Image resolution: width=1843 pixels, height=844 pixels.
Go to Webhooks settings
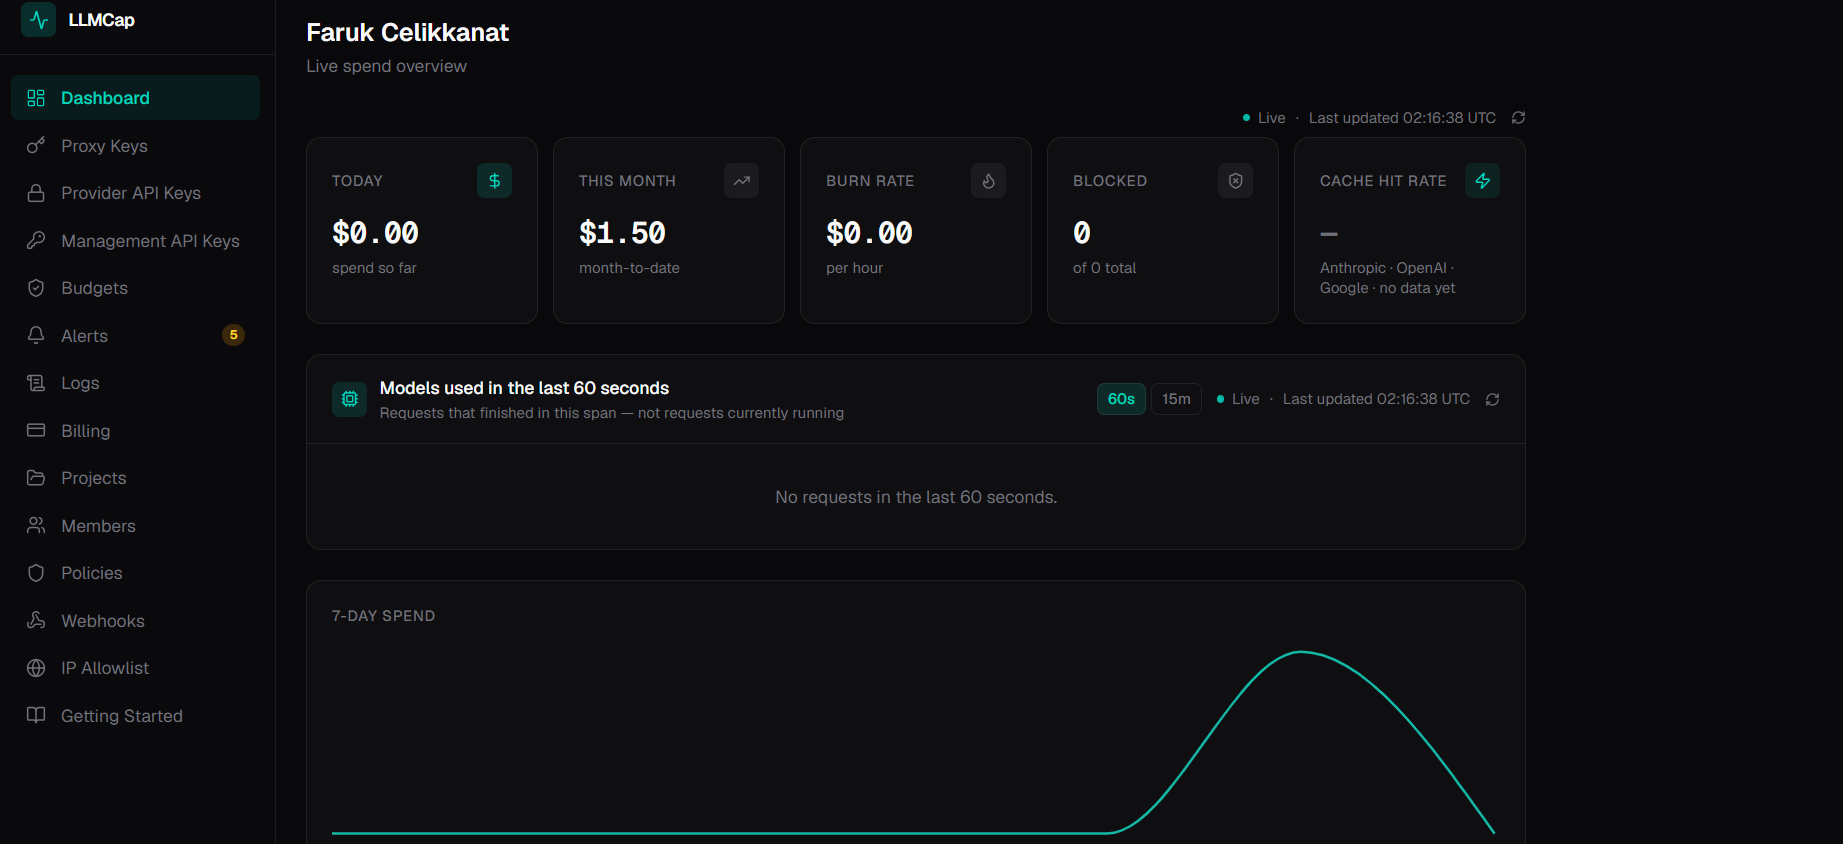coord(135,621)
